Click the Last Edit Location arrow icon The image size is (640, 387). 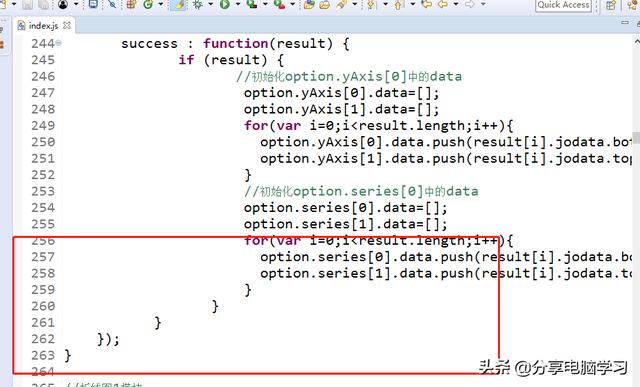click(427, 4)
